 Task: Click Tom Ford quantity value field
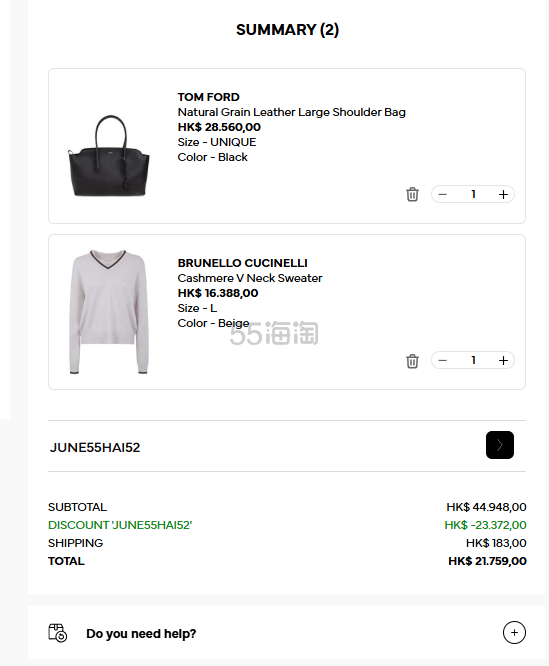tap(473, 194)
